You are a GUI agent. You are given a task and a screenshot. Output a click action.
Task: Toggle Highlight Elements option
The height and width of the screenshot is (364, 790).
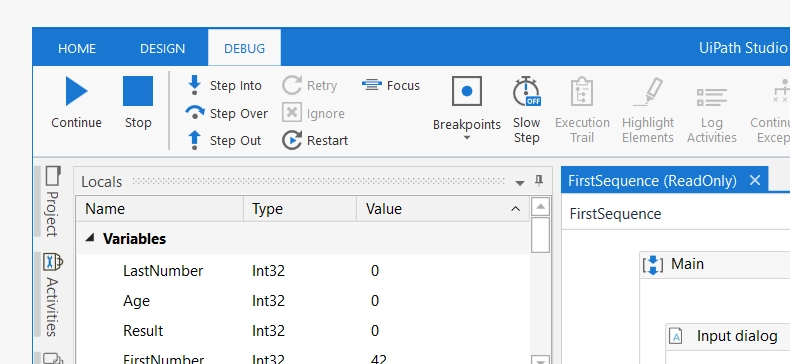click(647, 110)
